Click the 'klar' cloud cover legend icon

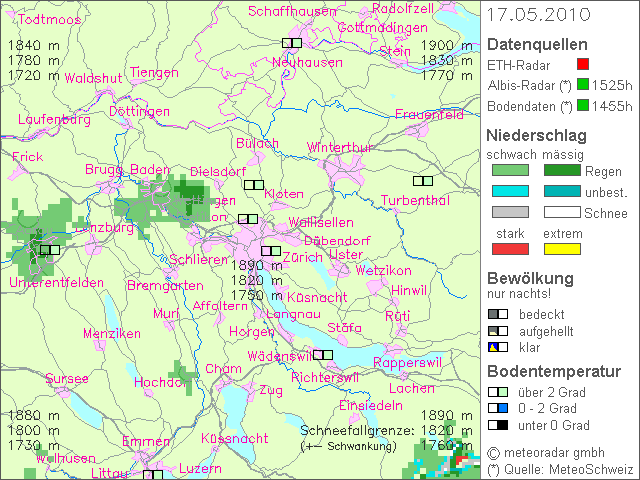pyautogui.click(x=498, y=347)
